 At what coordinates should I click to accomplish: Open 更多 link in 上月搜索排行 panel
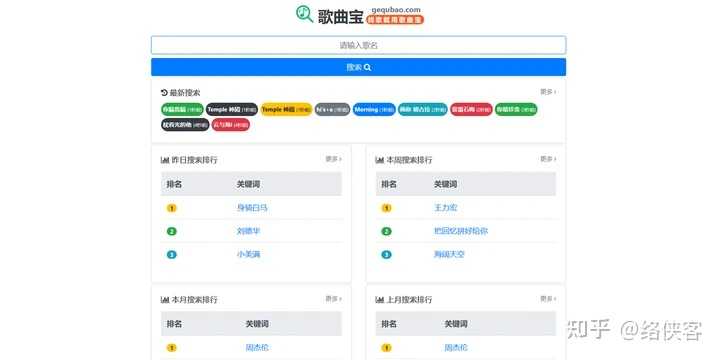(x=548, y=299)
